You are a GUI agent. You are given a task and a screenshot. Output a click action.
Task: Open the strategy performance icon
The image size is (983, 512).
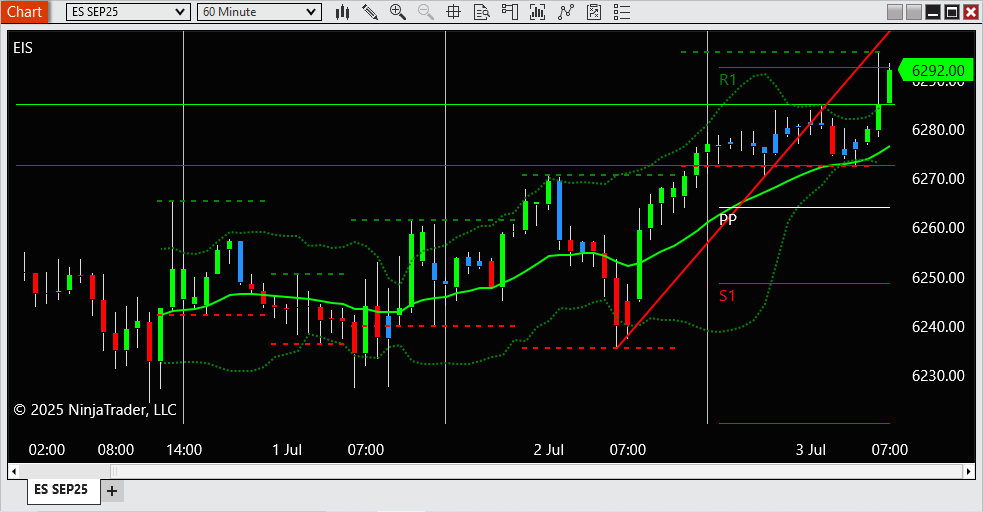594,12
